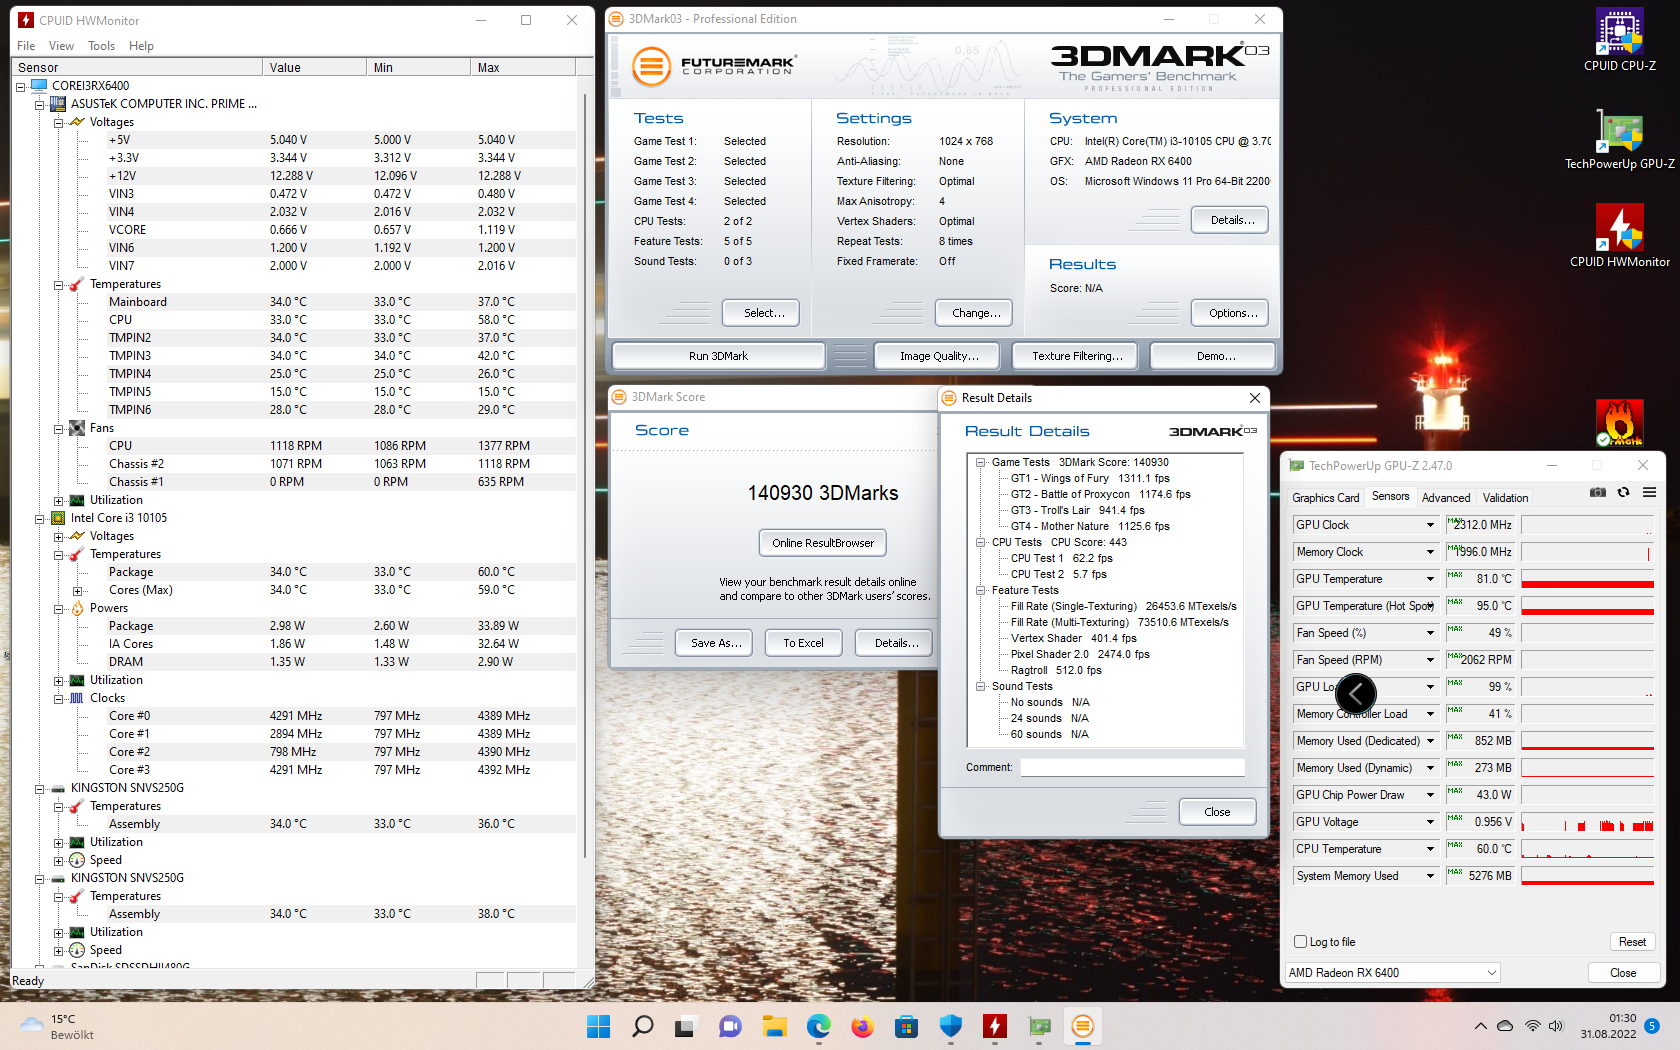Screen dimensions: 1680x1050
Task: Open the GPU Clock sensor dropdown
Action: [x=1430, y=525]
